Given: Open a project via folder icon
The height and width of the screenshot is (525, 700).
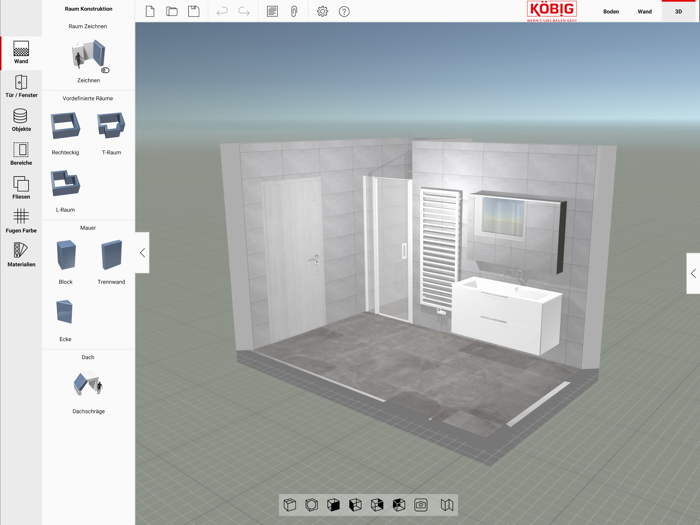Looking at the screenshot, I should click(x=172, y=12).
